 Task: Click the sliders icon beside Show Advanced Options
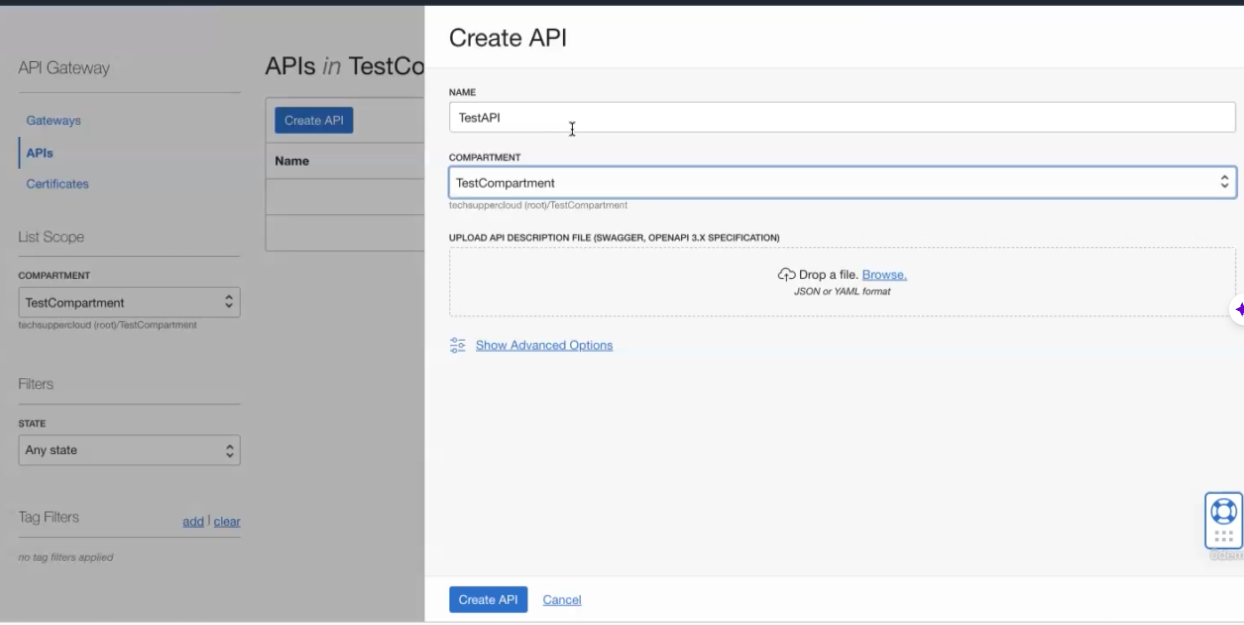458,345
